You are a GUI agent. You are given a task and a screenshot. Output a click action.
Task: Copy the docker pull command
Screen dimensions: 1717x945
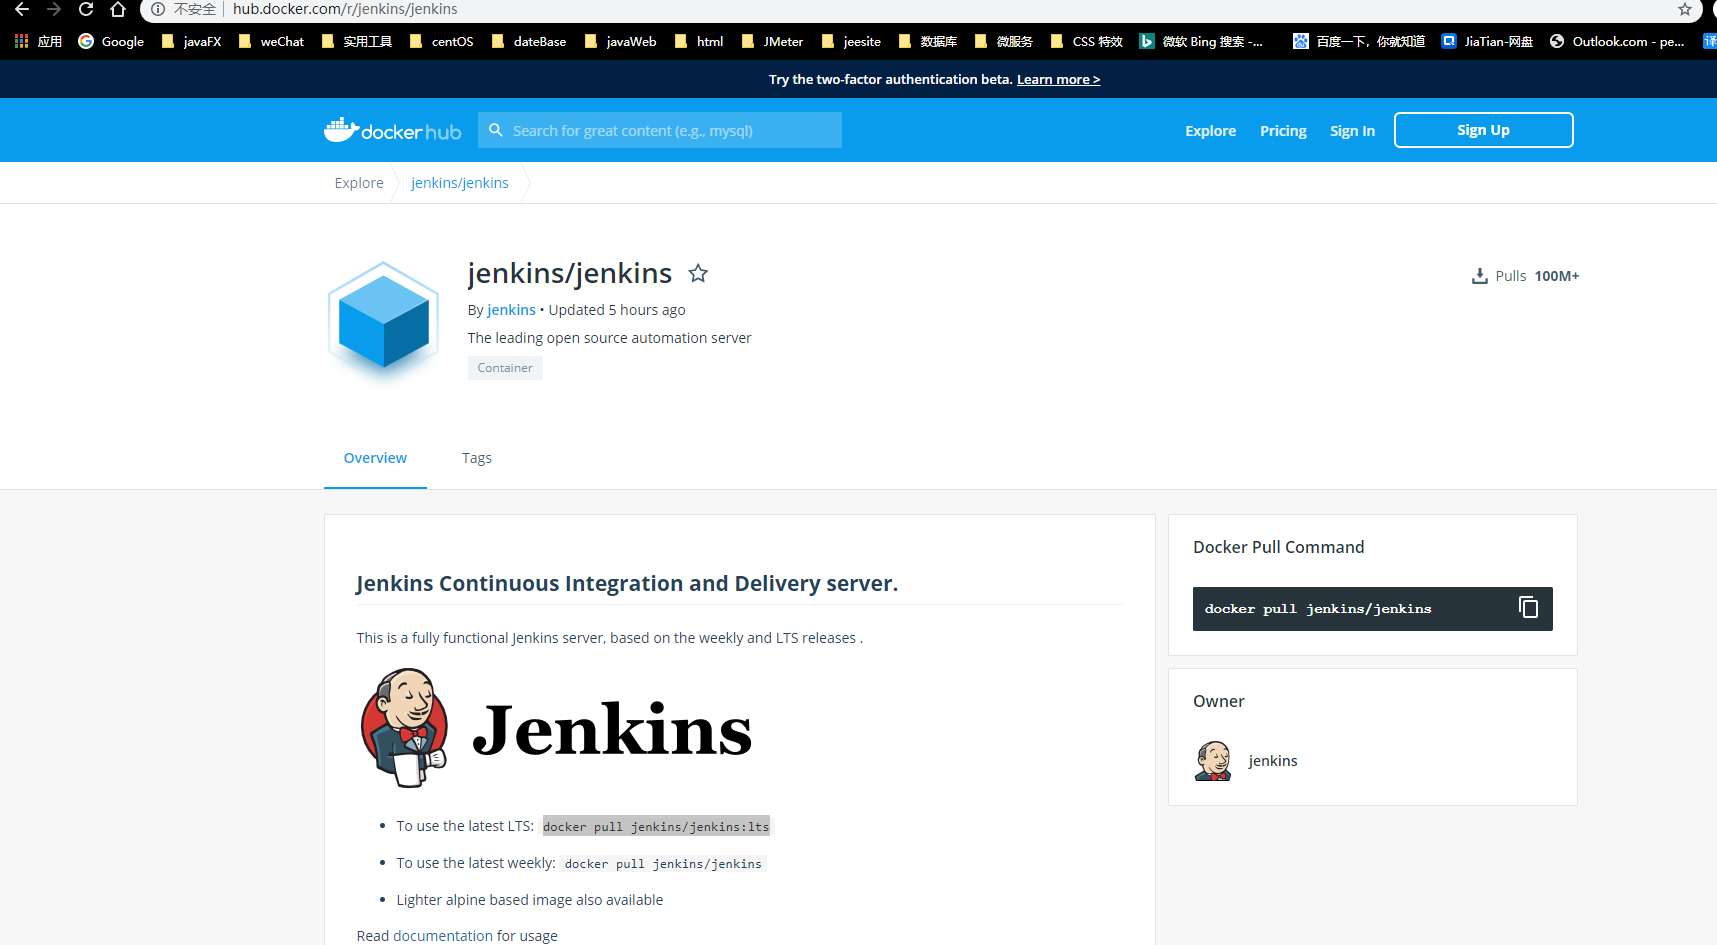tap(1528, 607)
